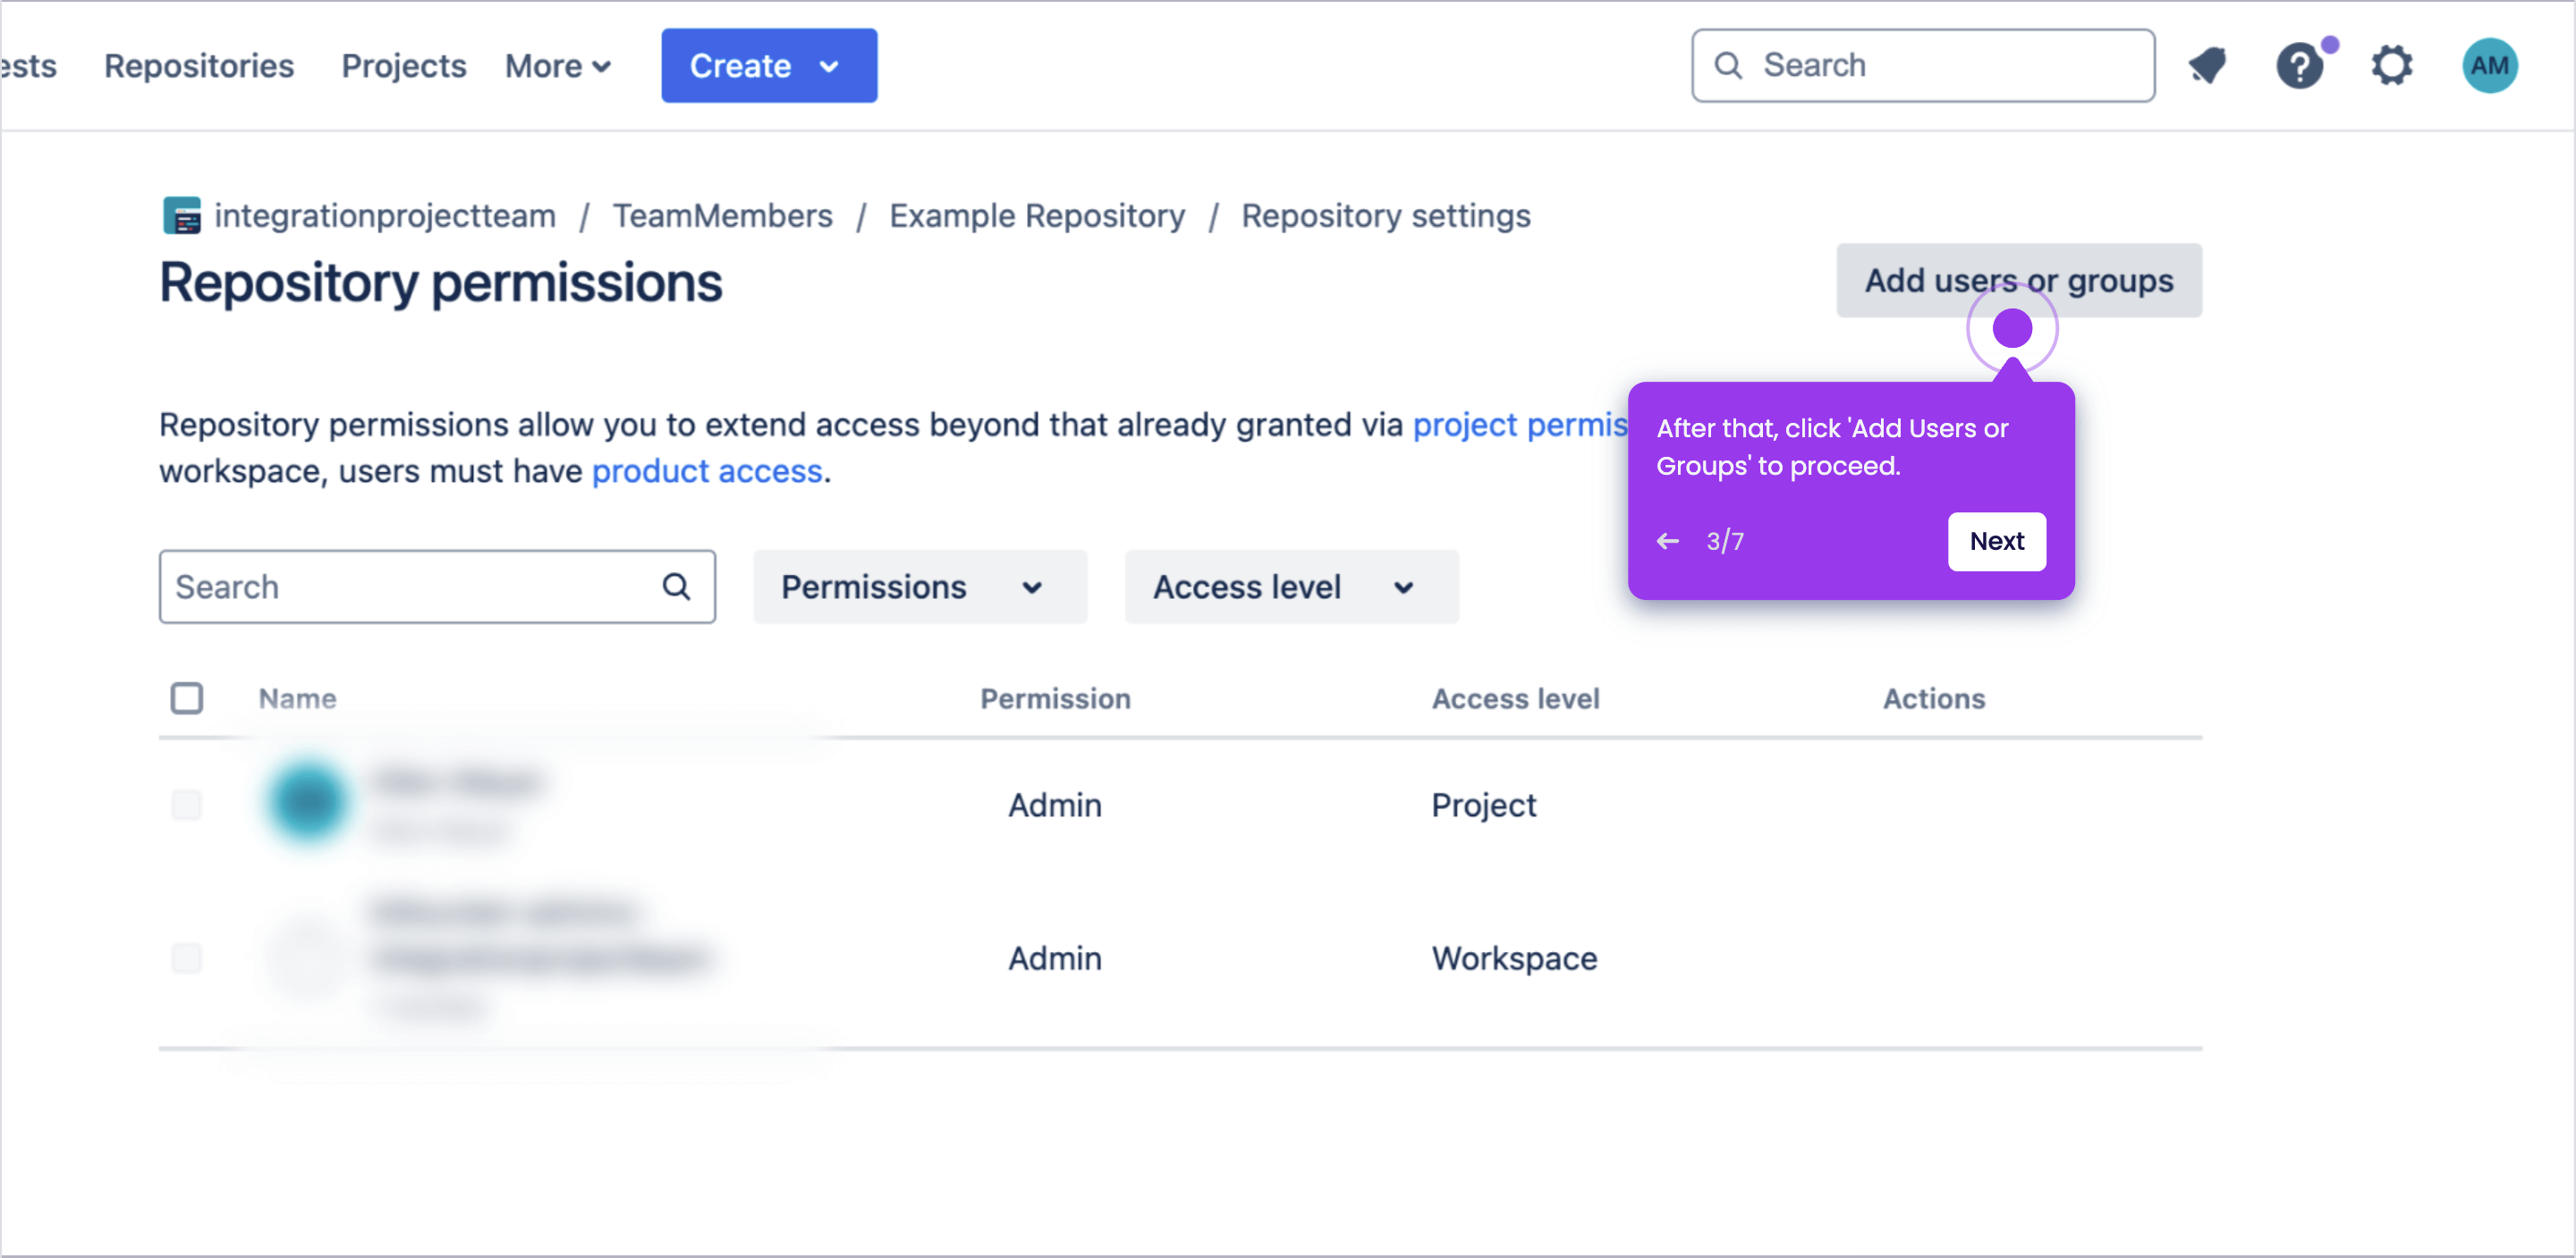2576x1258 pixels.
Task: Focus the permissions table Search field
Action: [437, 587]
